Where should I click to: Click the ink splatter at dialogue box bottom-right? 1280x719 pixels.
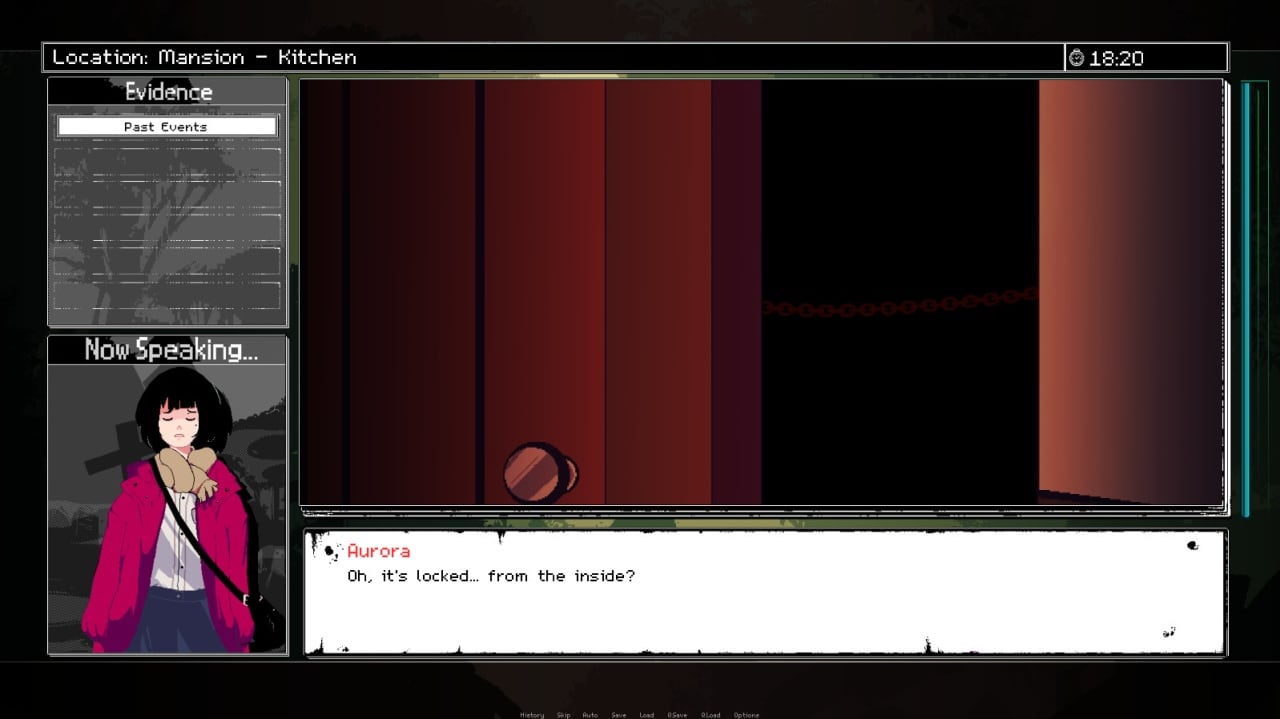1169,632
